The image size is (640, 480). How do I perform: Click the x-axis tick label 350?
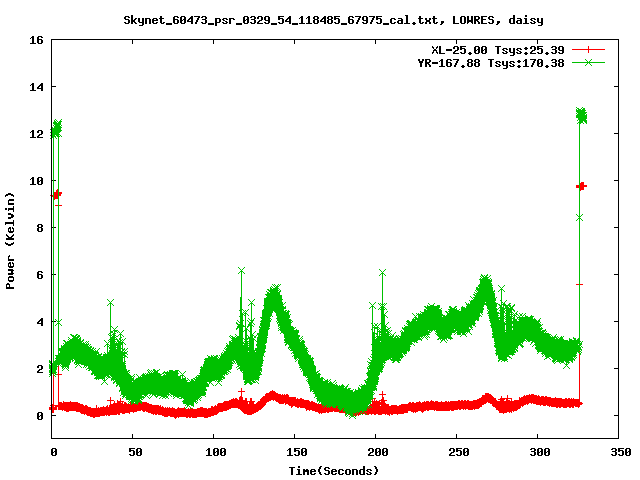tap(621, 452)
